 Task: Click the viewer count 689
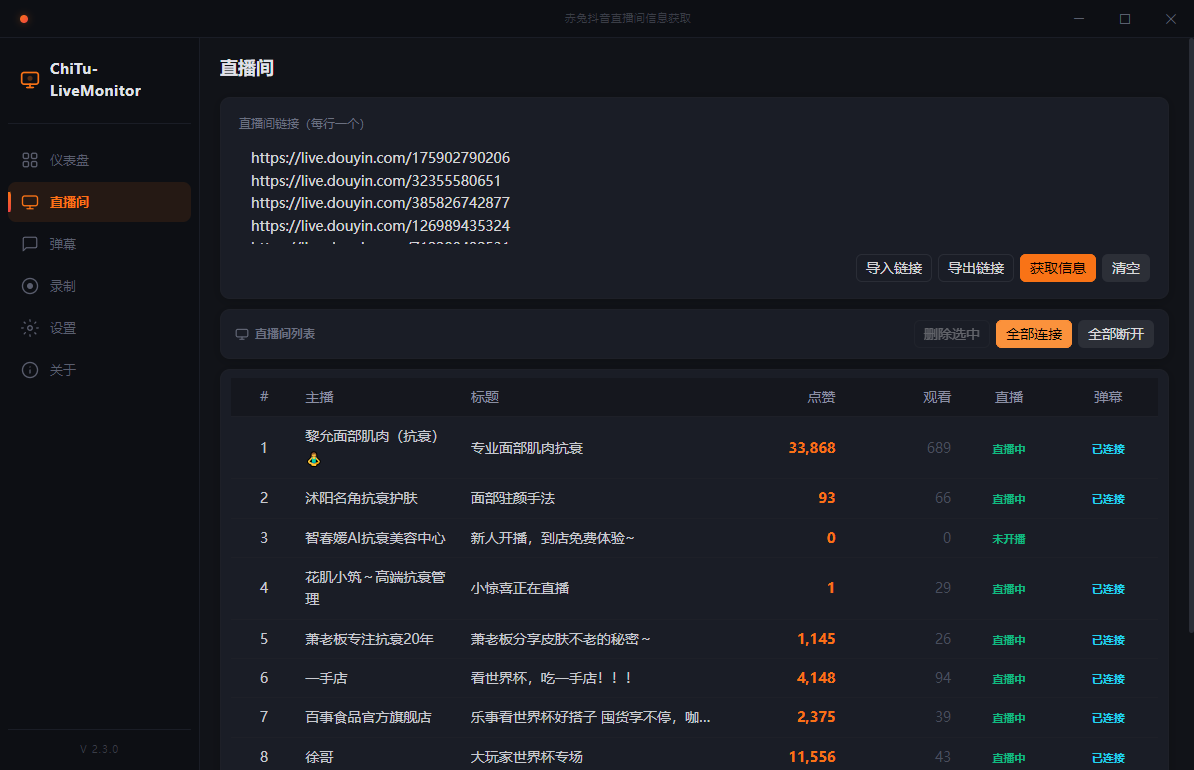[939, 448]
